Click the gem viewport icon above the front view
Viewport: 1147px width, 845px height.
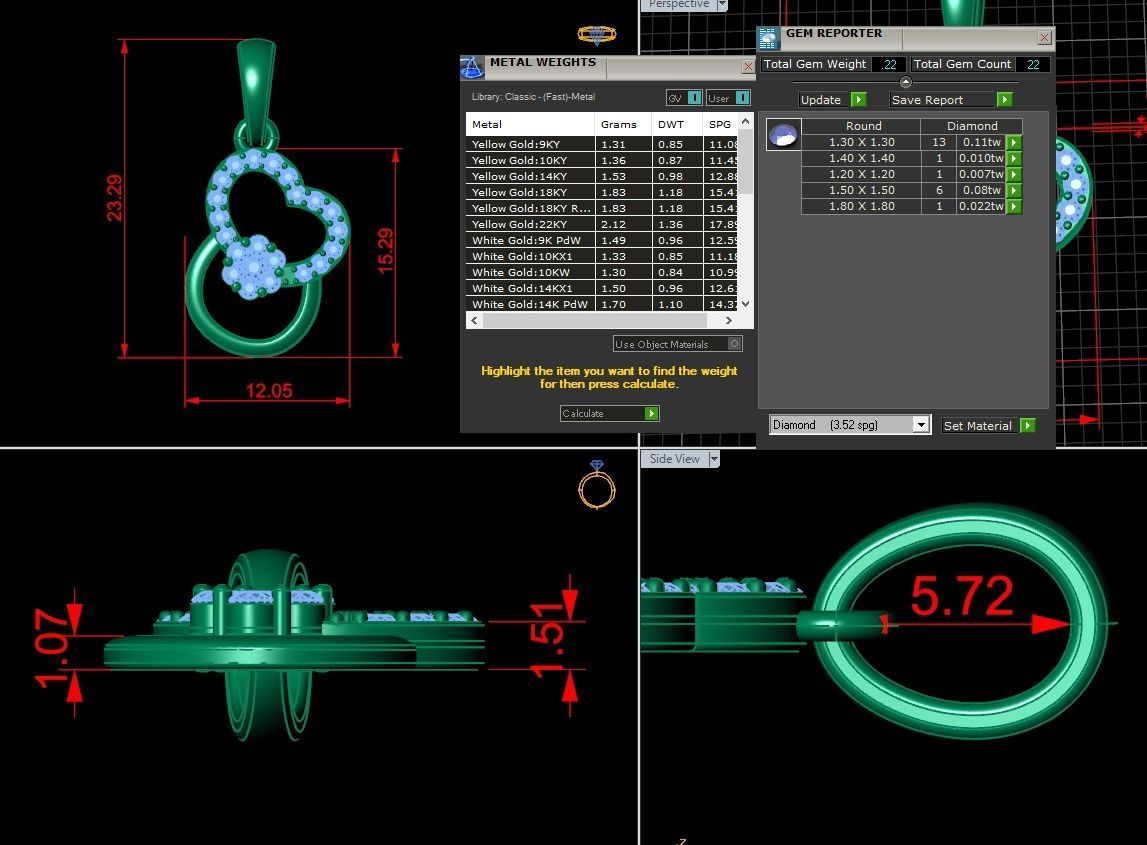596,34
